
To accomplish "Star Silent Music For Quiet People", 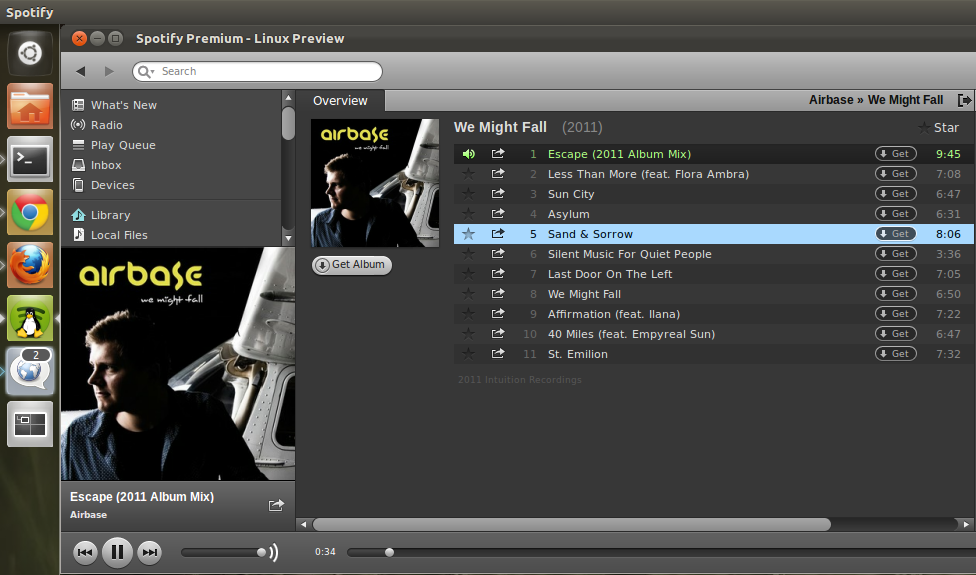I will click(x=469, y=254).
